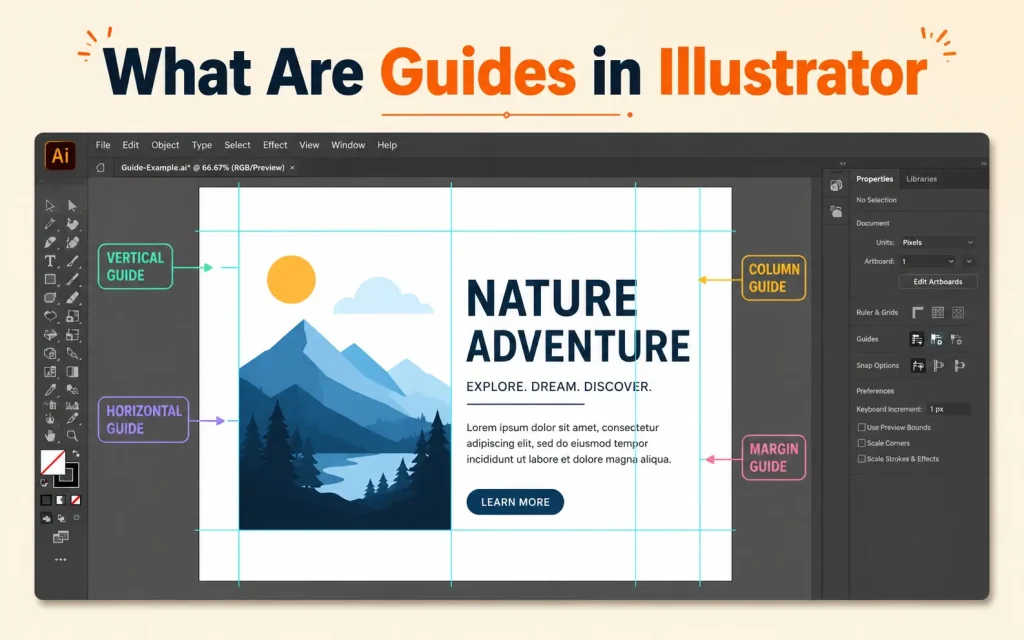Open the Type menu
The height and width of the screenshot is (640, 1024).
(202, 145)
